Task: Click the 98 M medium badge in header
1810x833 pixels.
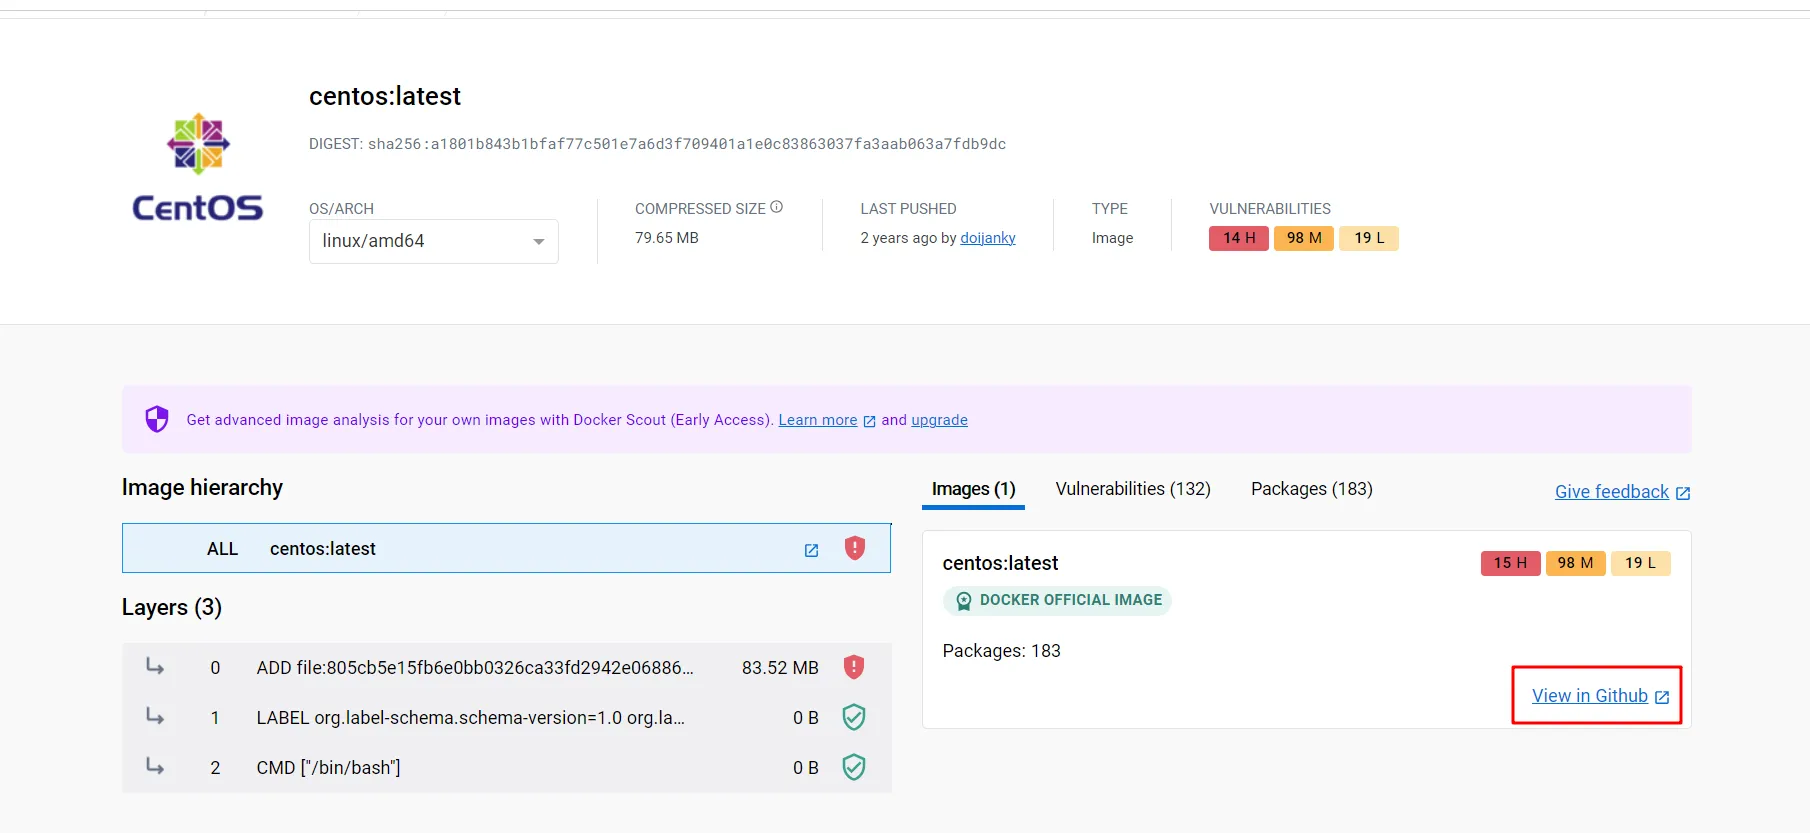Action: coord(1304,238)
